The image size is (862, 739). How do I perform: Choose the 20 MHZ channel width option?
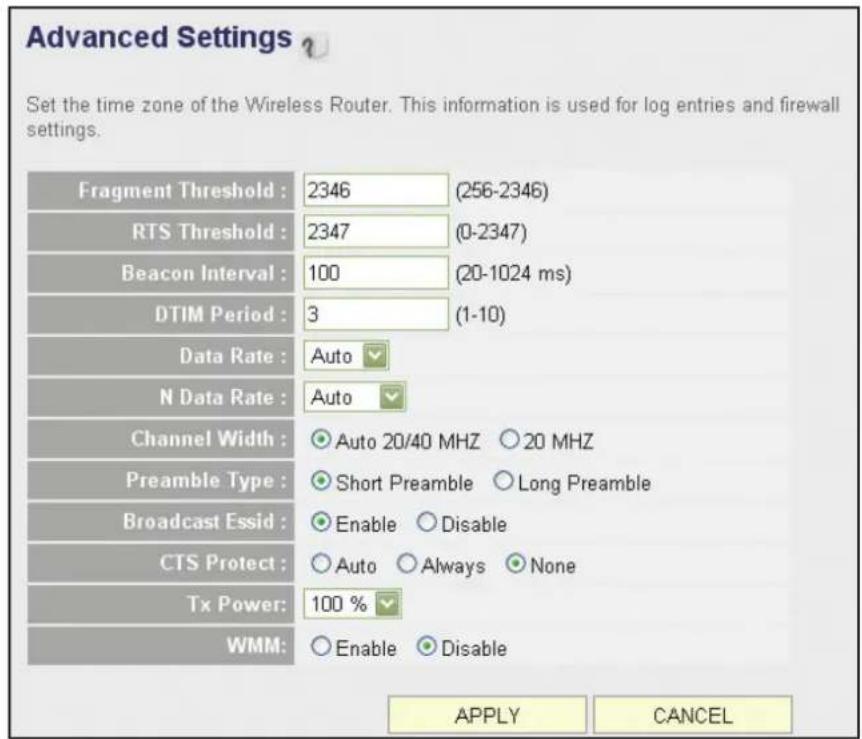pos(509,440)
